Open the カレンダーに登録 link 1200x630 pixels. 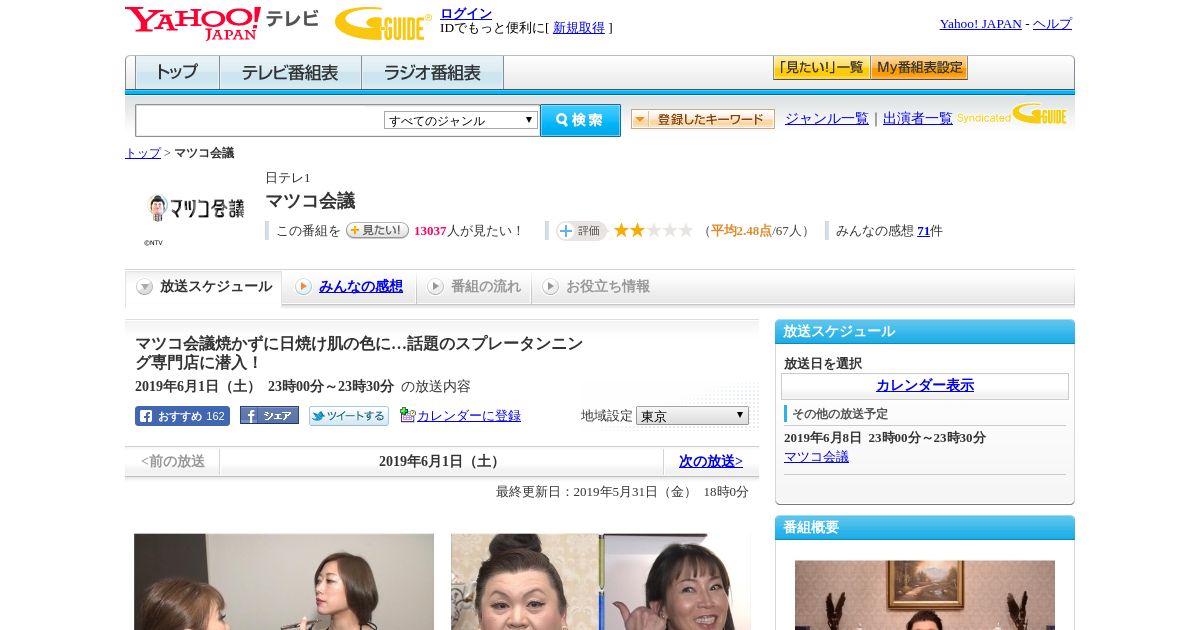(x=469, y=416)
